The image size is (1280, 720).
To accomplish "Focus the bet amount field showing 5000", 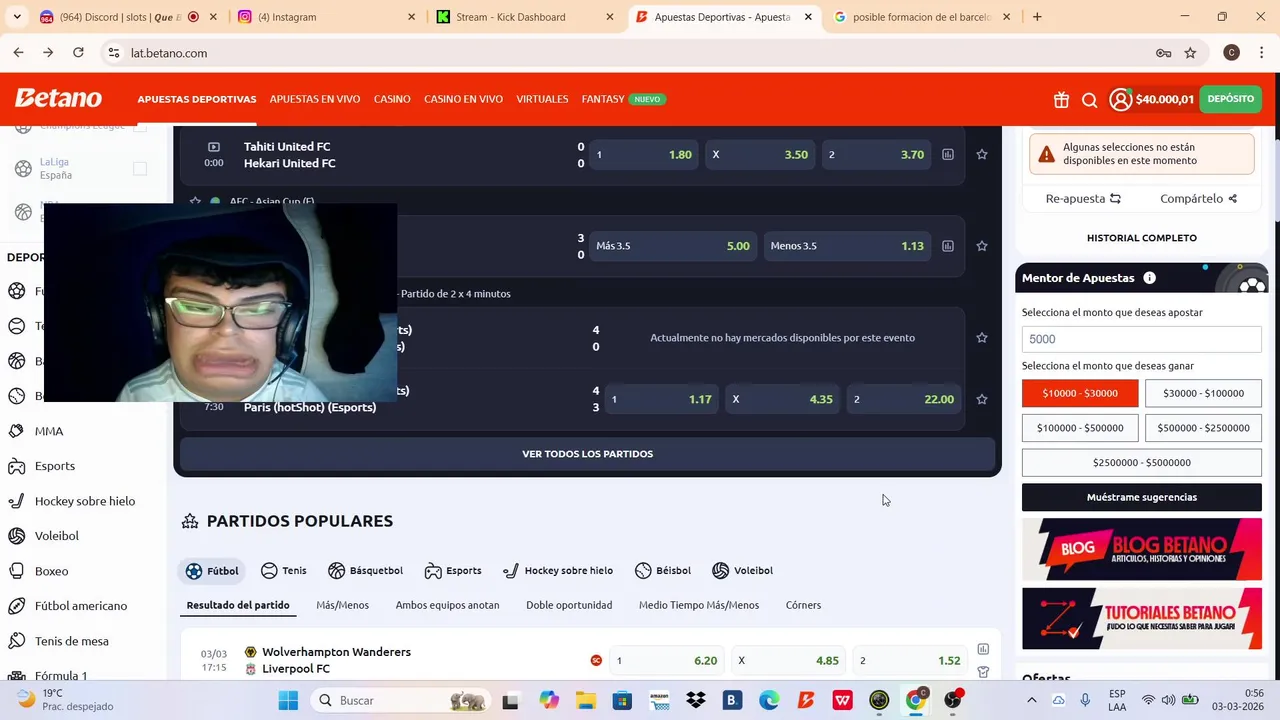I will pos(1141,339).
